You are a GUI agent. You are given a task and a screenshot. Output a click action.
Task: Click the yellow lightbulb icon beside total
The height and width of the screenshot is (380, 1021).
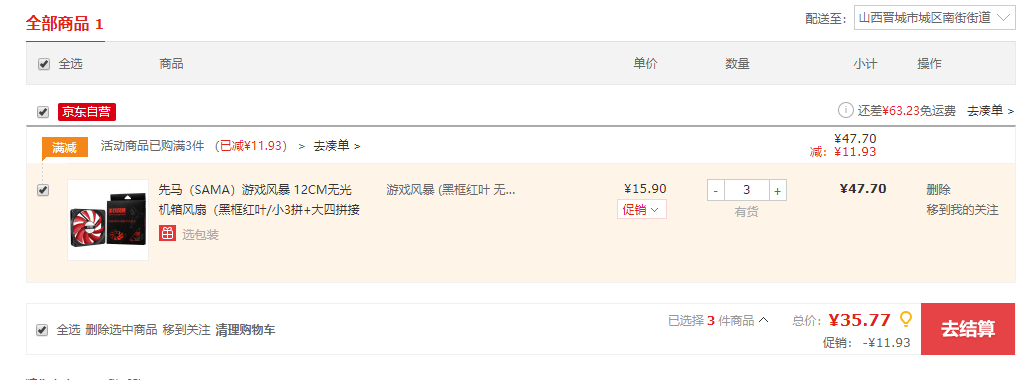pyautogui.click(x=905, y=319)
